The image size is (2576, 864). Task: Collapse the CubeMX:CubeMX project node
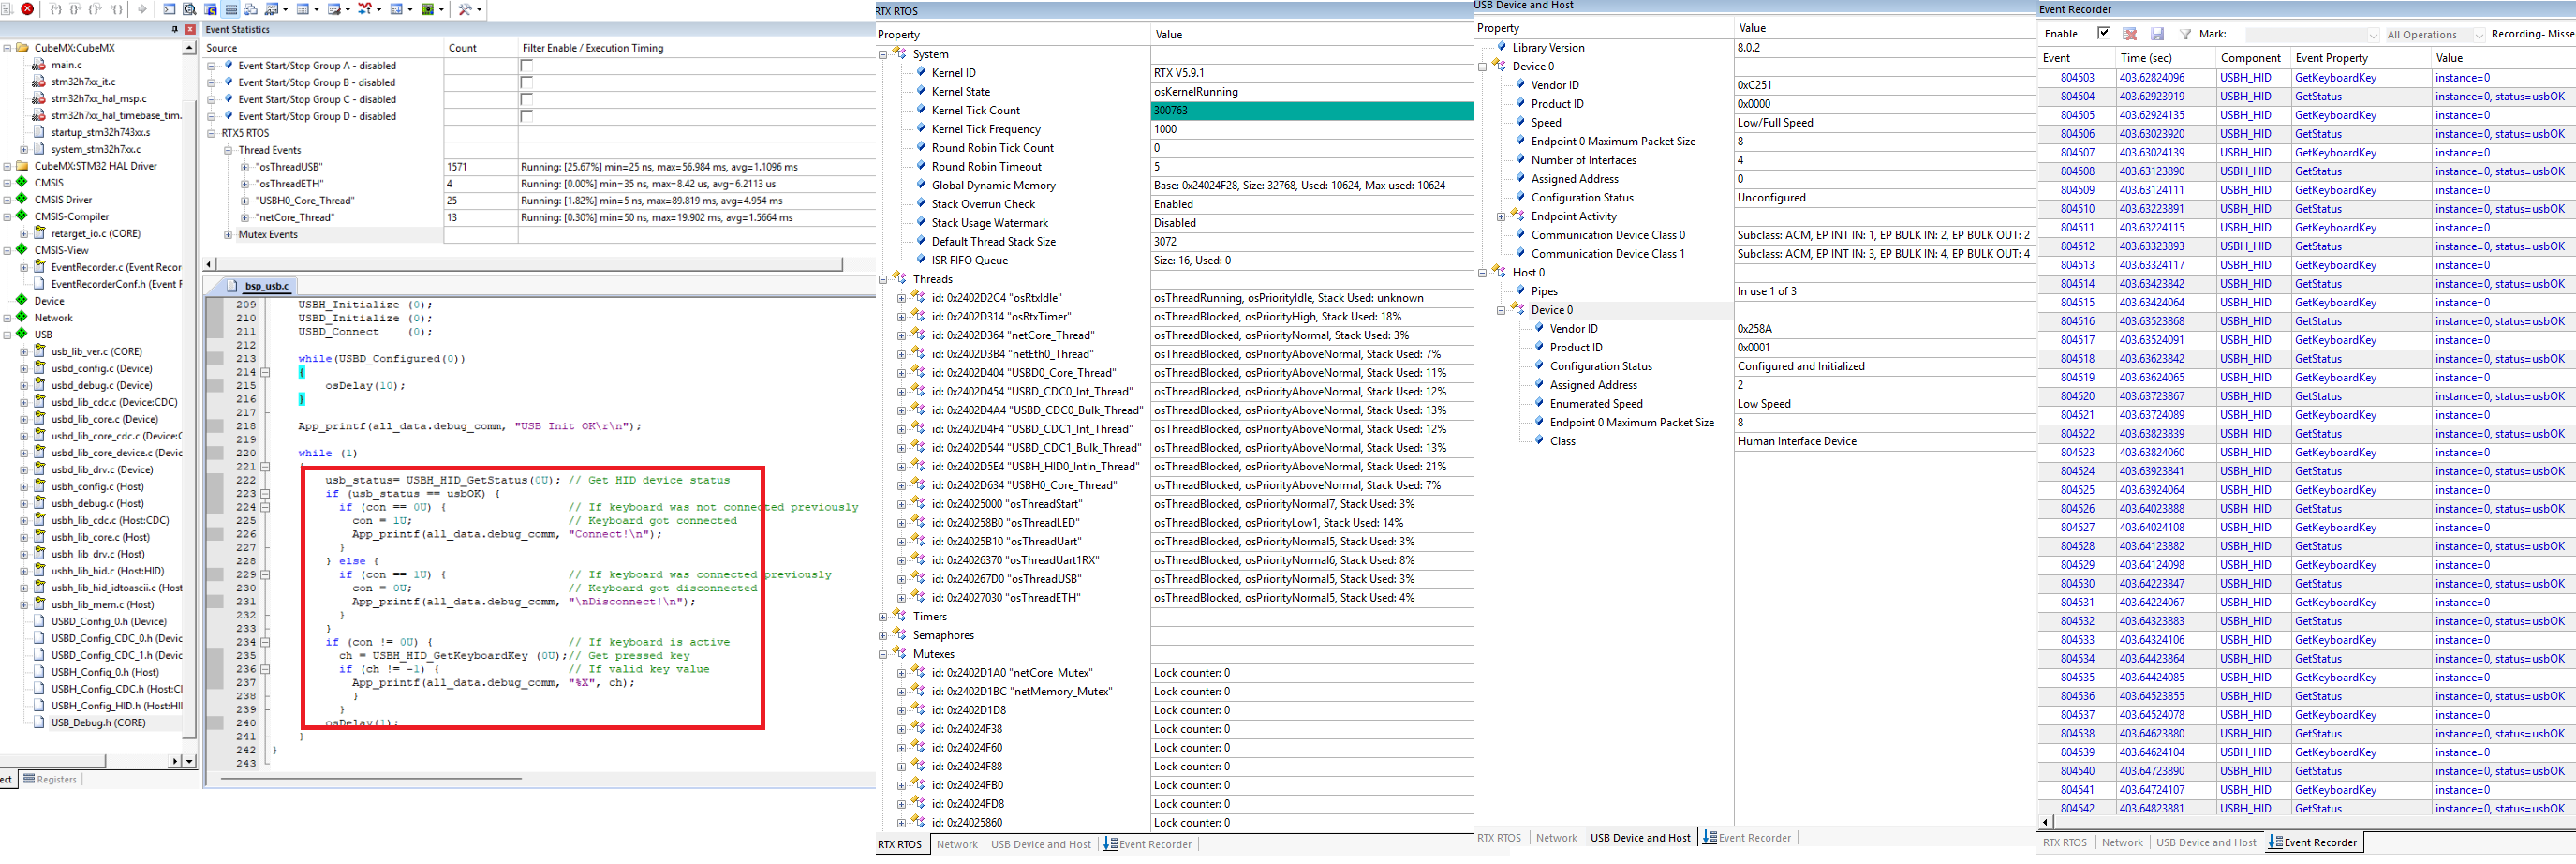click(7, 48)
